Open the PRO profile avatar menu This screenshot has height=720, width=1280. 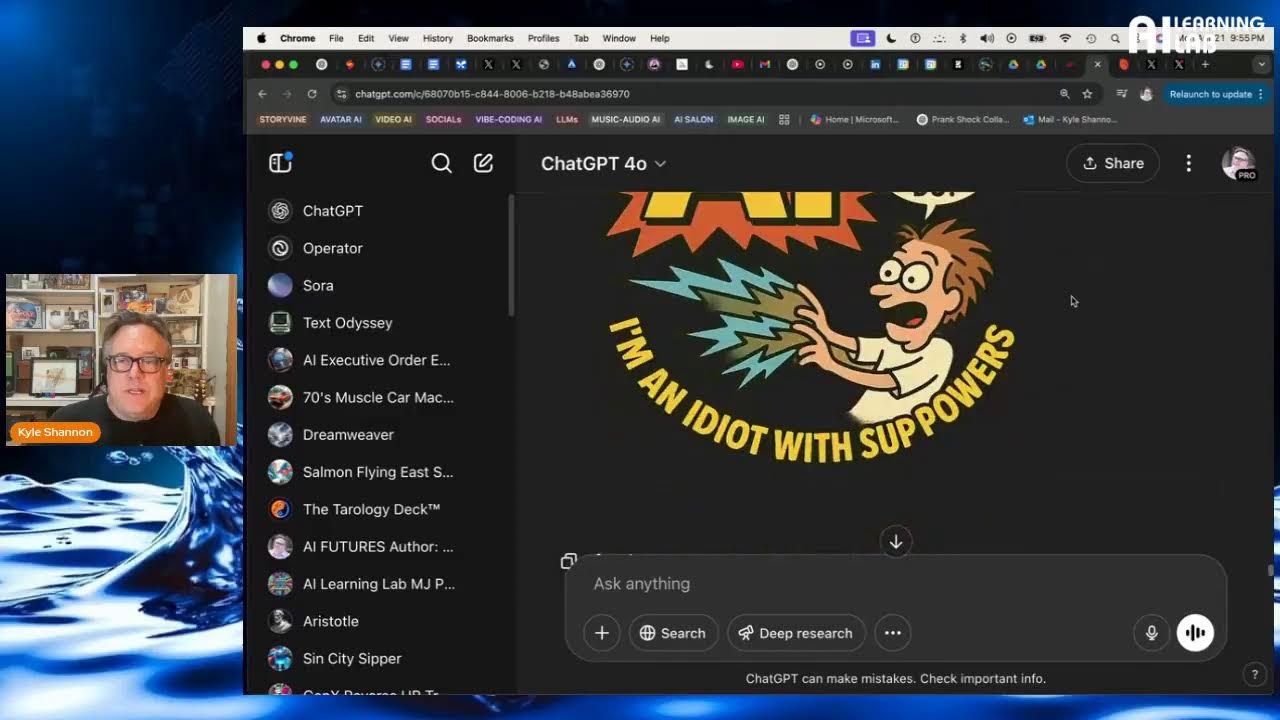[1238, 163]
